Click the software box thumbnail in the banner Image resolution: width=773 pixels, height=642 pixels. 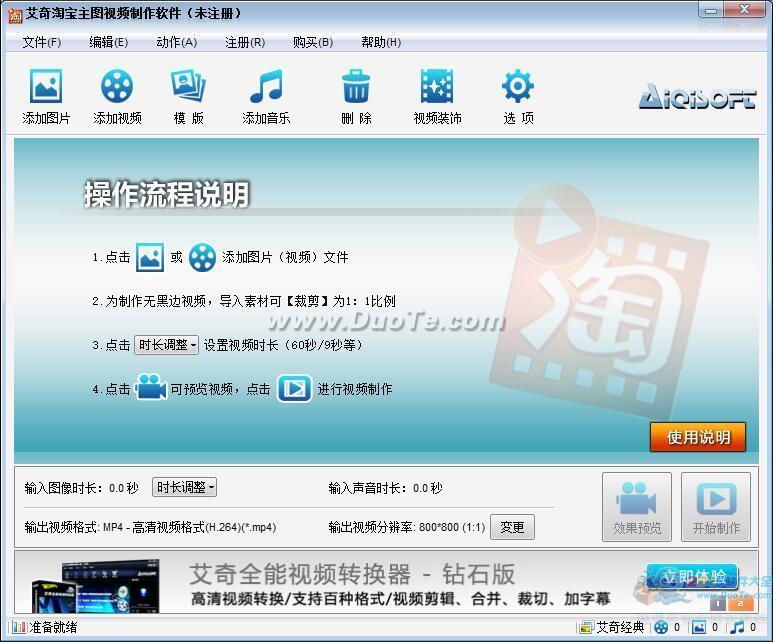click(x=96, y=586)
